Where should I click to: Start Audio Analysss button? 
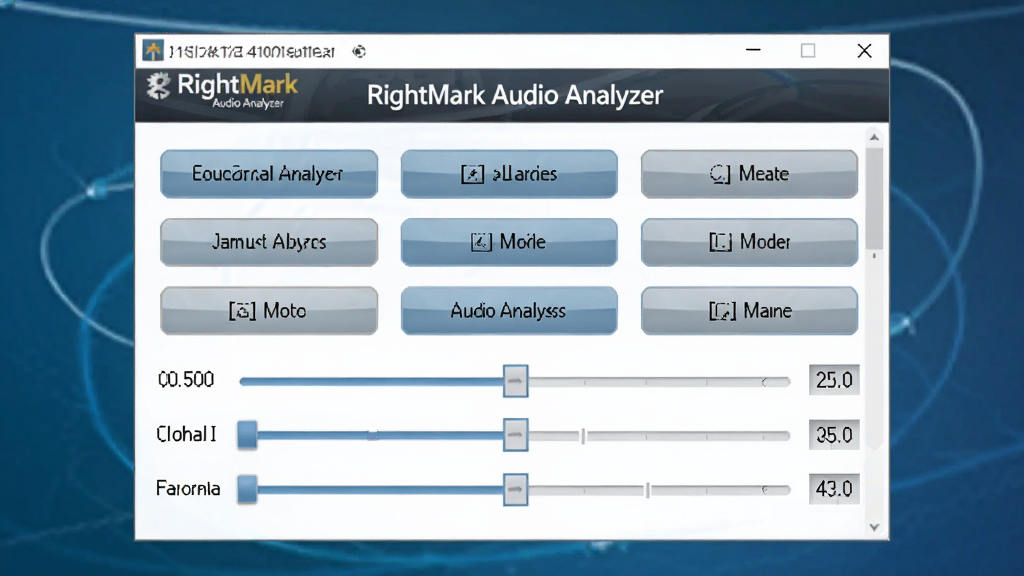[509, 311]
